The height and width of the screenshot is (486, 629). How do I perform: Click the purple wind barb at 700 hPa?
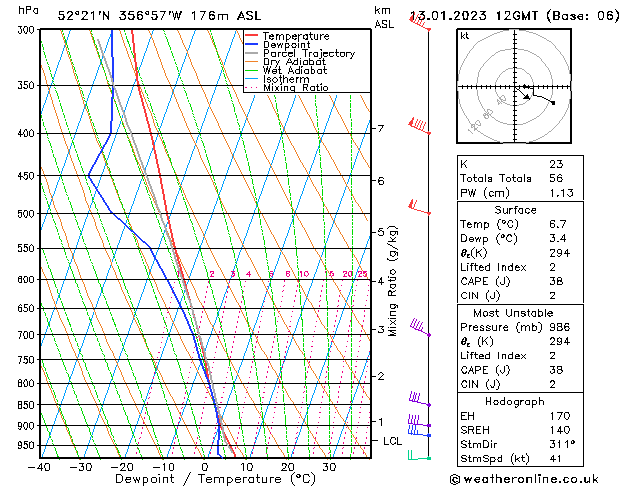point(420,327)
